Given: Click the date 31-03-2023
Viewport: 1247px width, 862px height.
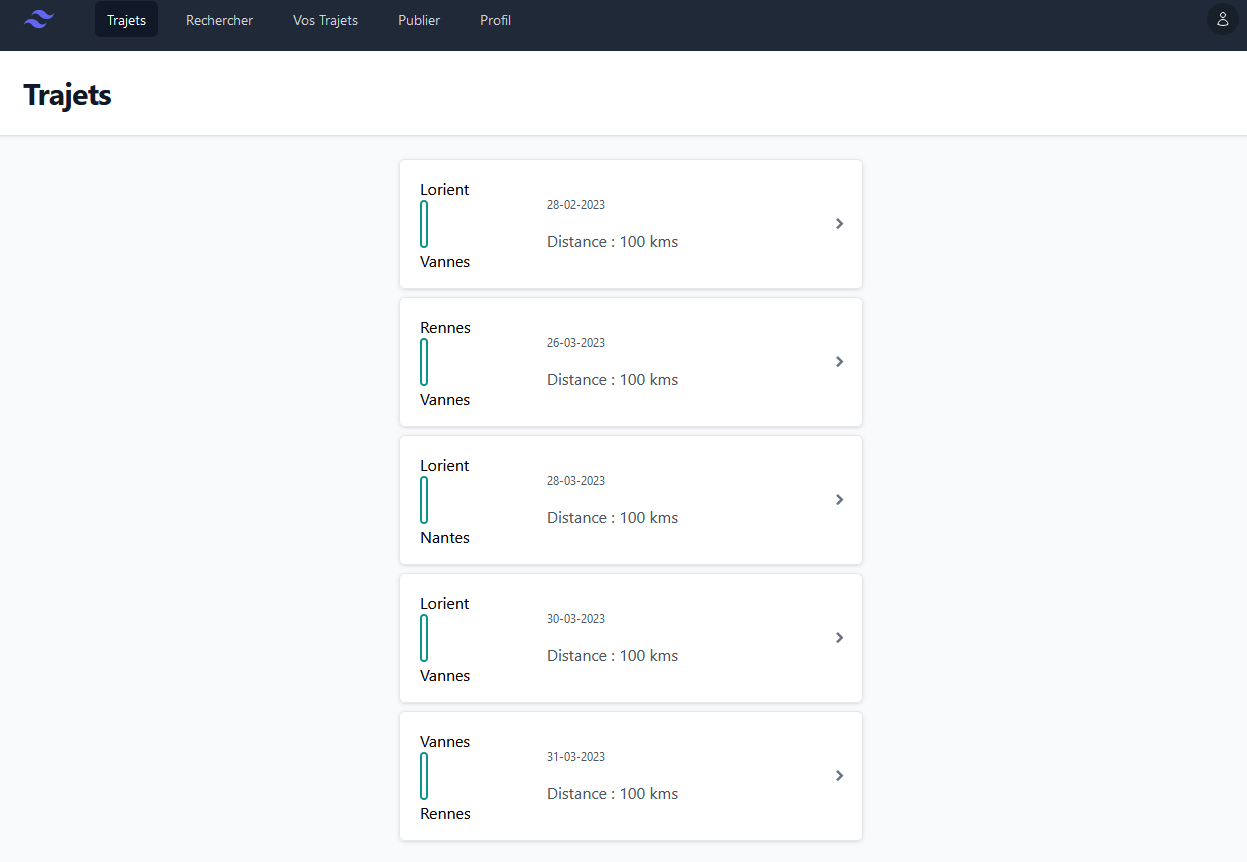Looking at the screenshot, I should [576, 757].
